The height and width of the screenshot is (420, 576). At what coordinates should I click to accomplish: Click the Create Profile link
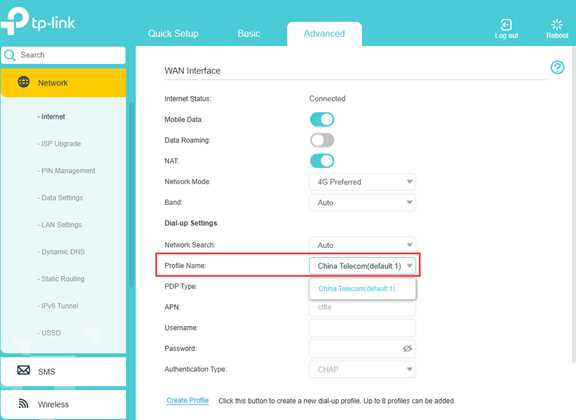point(187,401)
